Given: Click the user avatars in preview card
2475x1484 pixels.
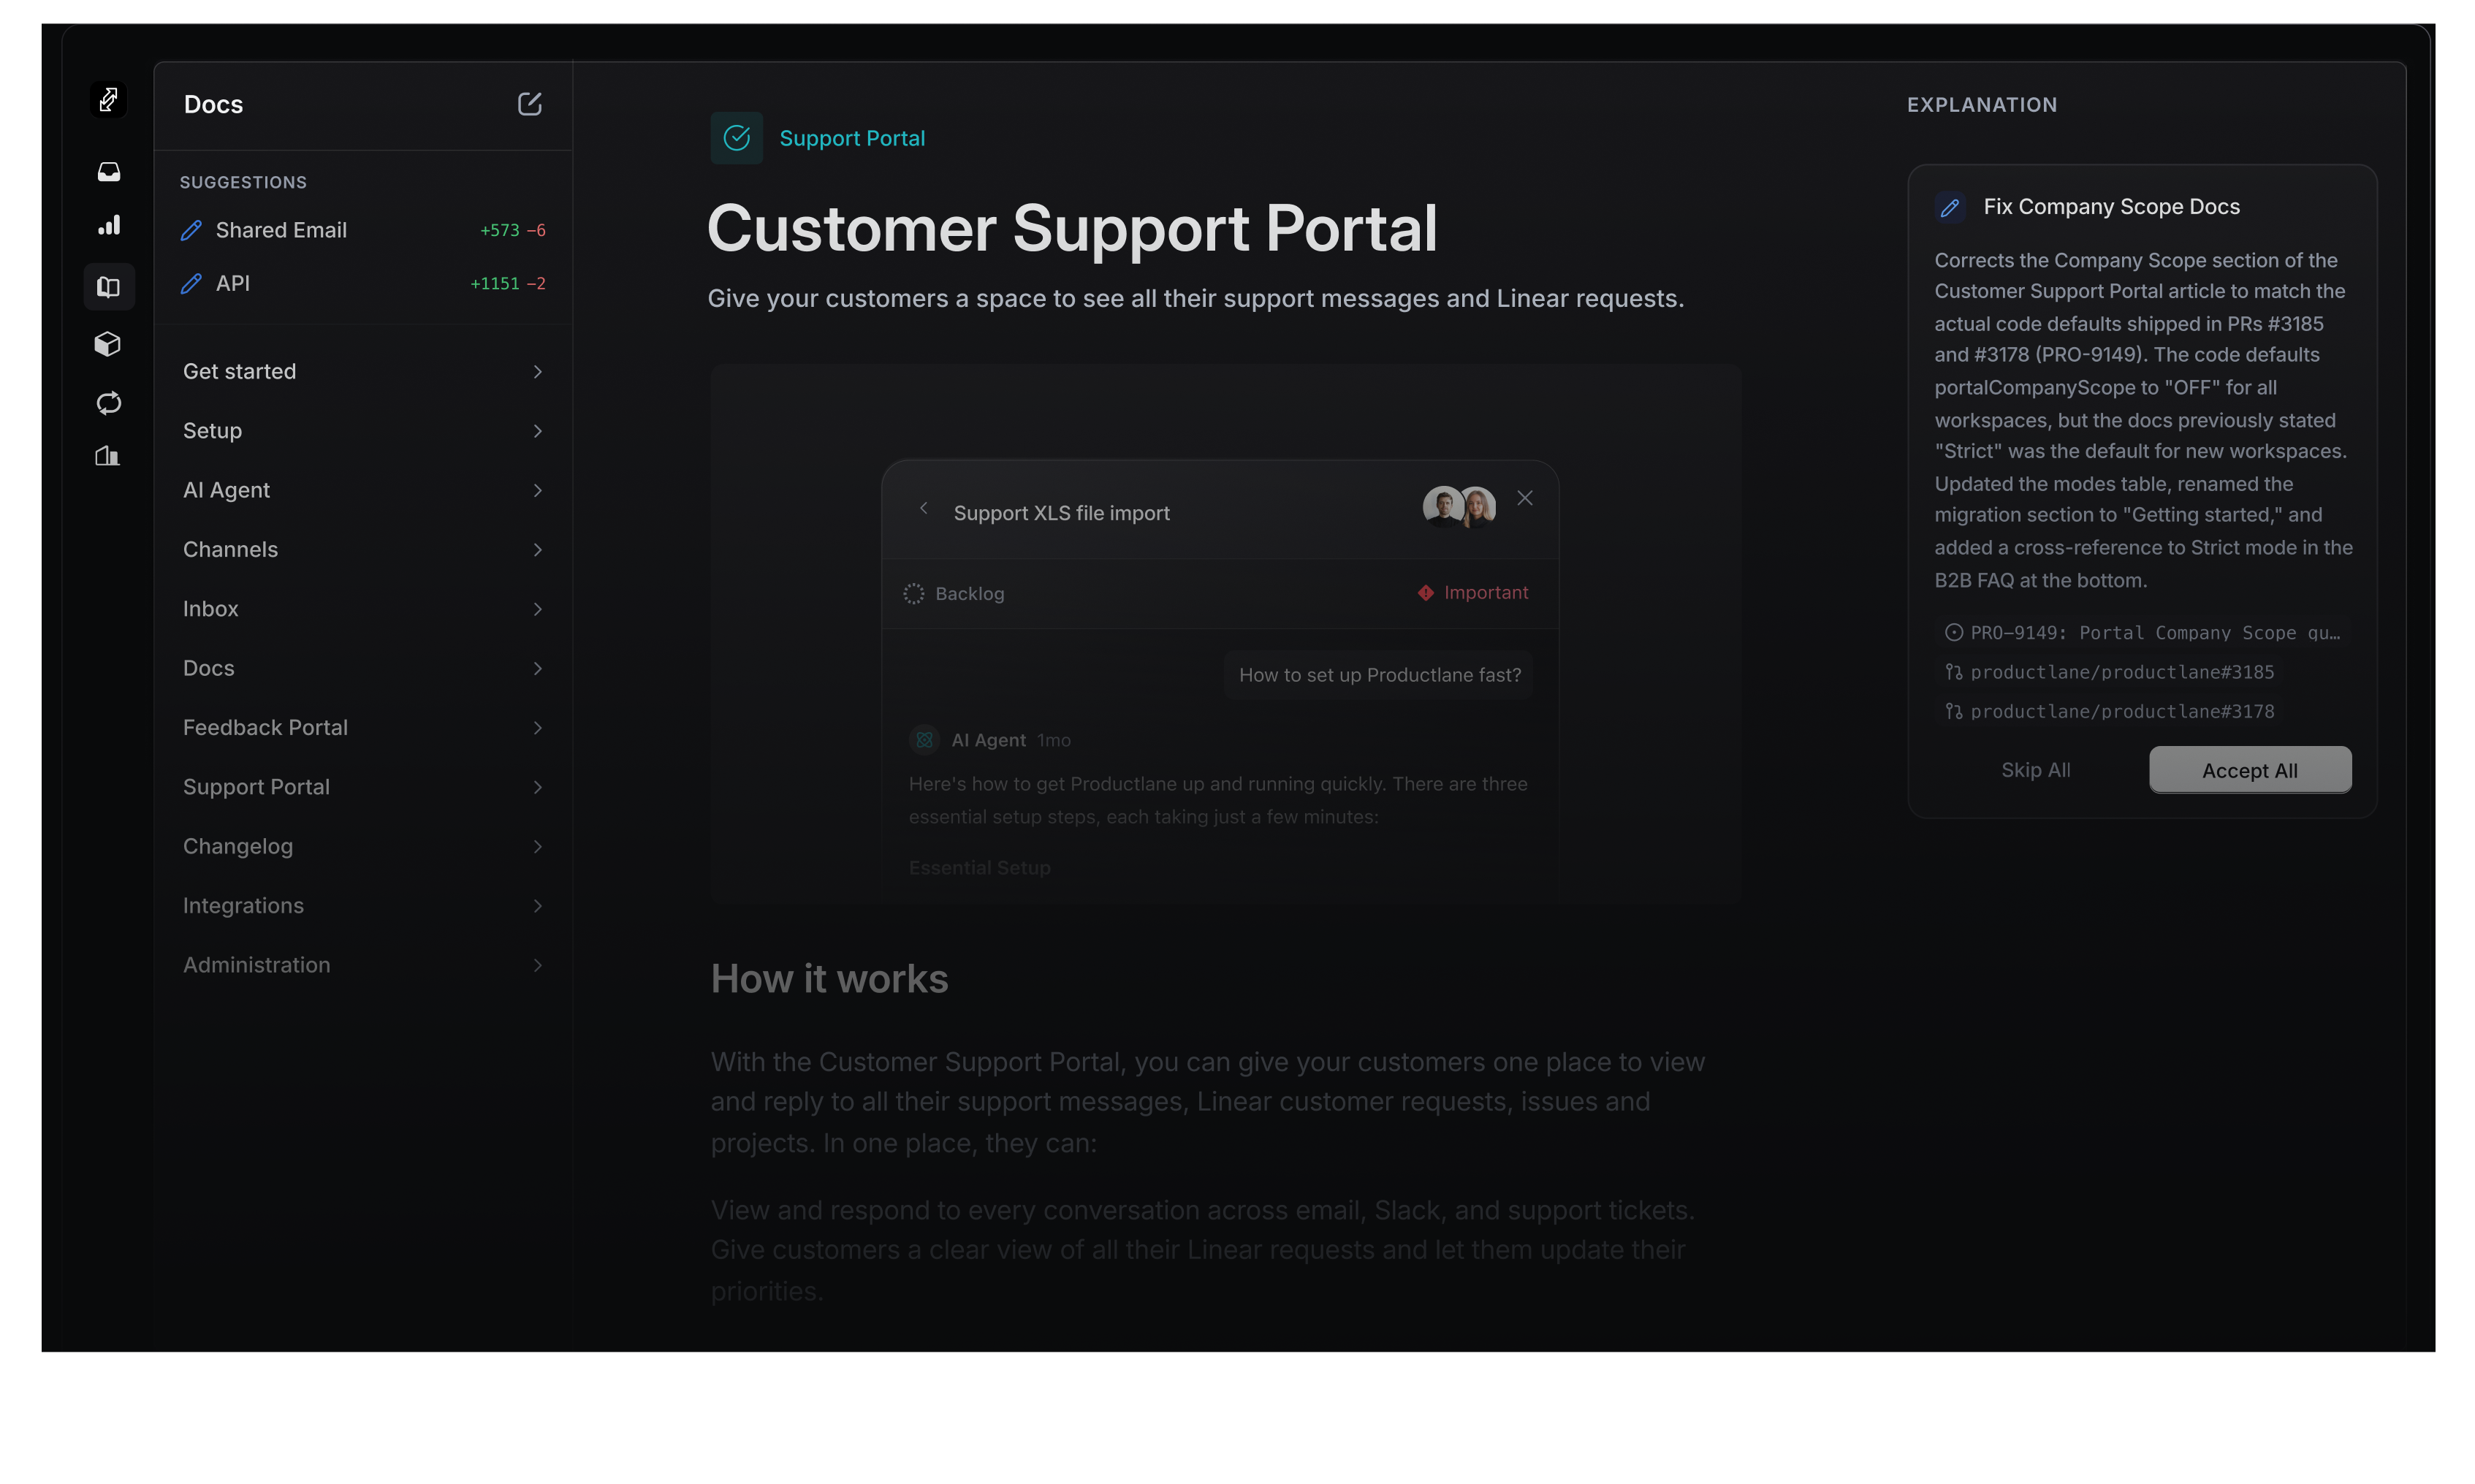Looking at the screenshot, I should pos(1459,506).
